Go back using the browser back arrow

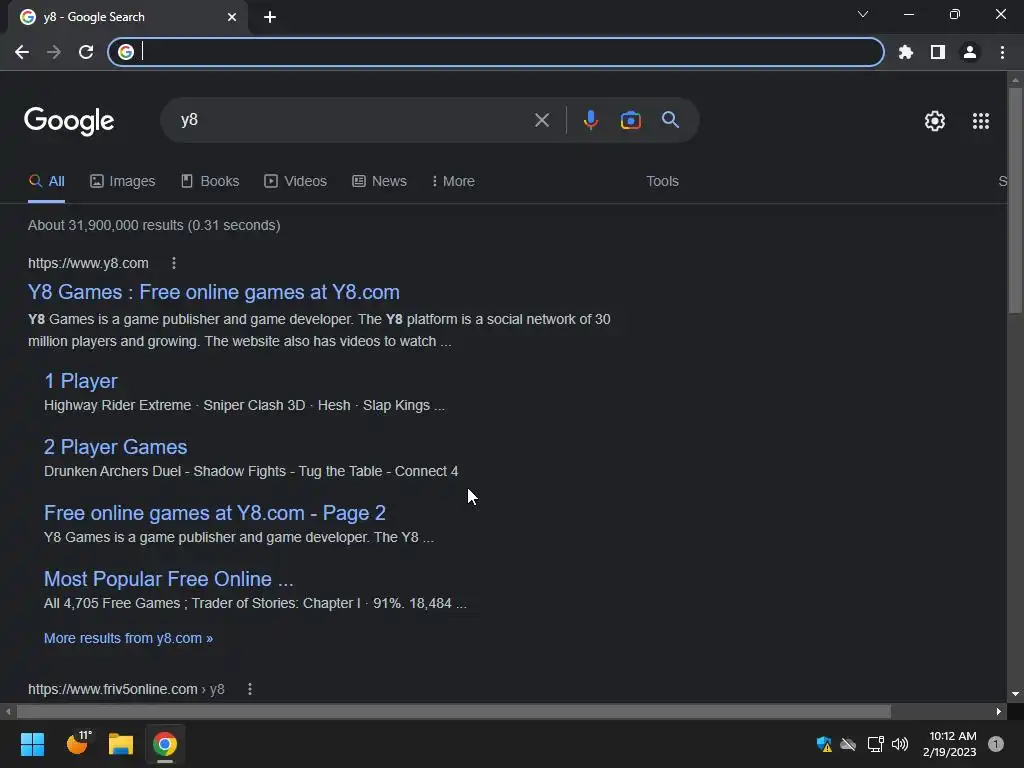coord(22,52)
